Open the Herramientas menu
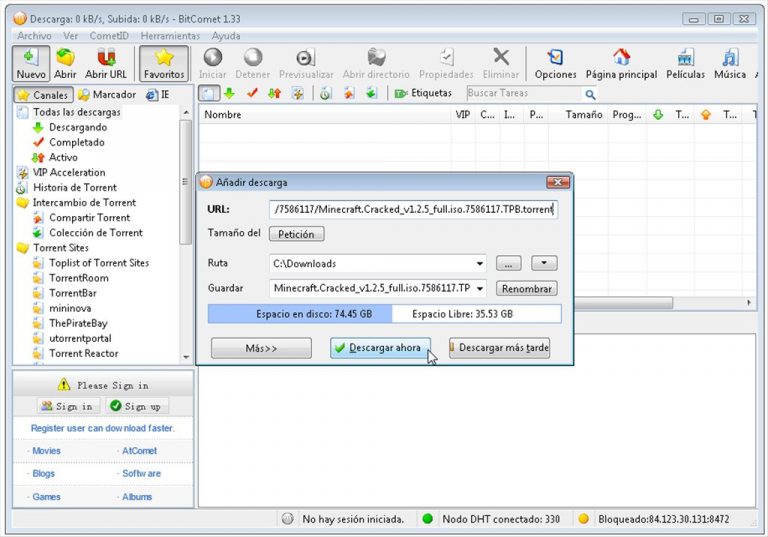Screen dimensions: 768x537 tap(170, 36)
